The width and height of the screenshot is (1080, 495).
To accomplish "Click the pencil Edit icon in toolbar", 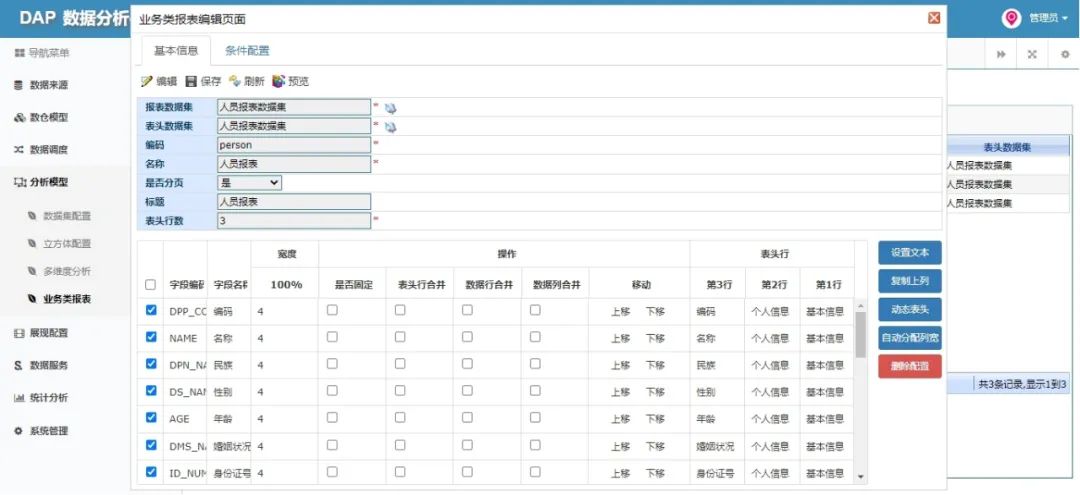I will (147, 81).
